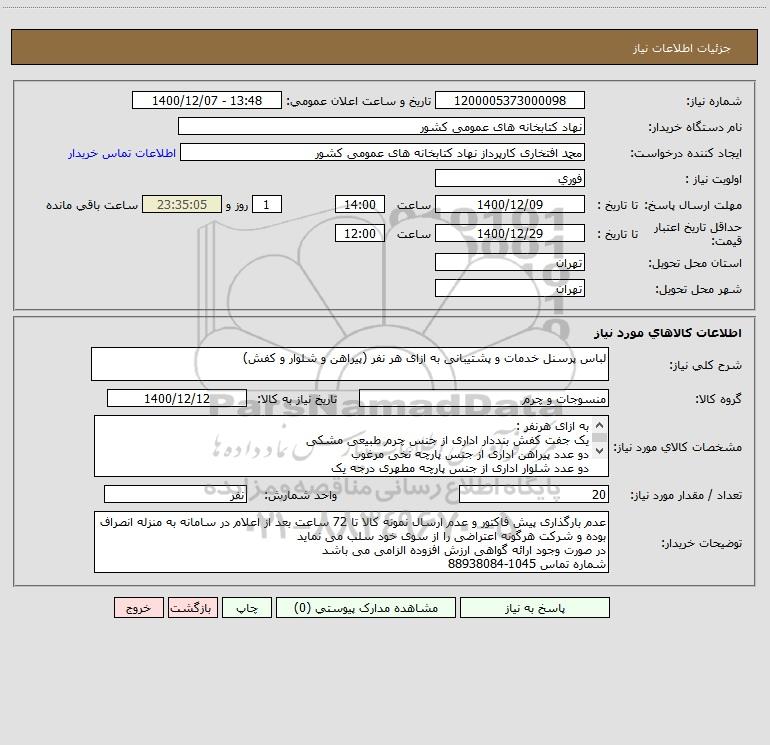Screen dimensions: 770x745
Task: Click response deadline date 1400/12/09
Action: [510, 204]
